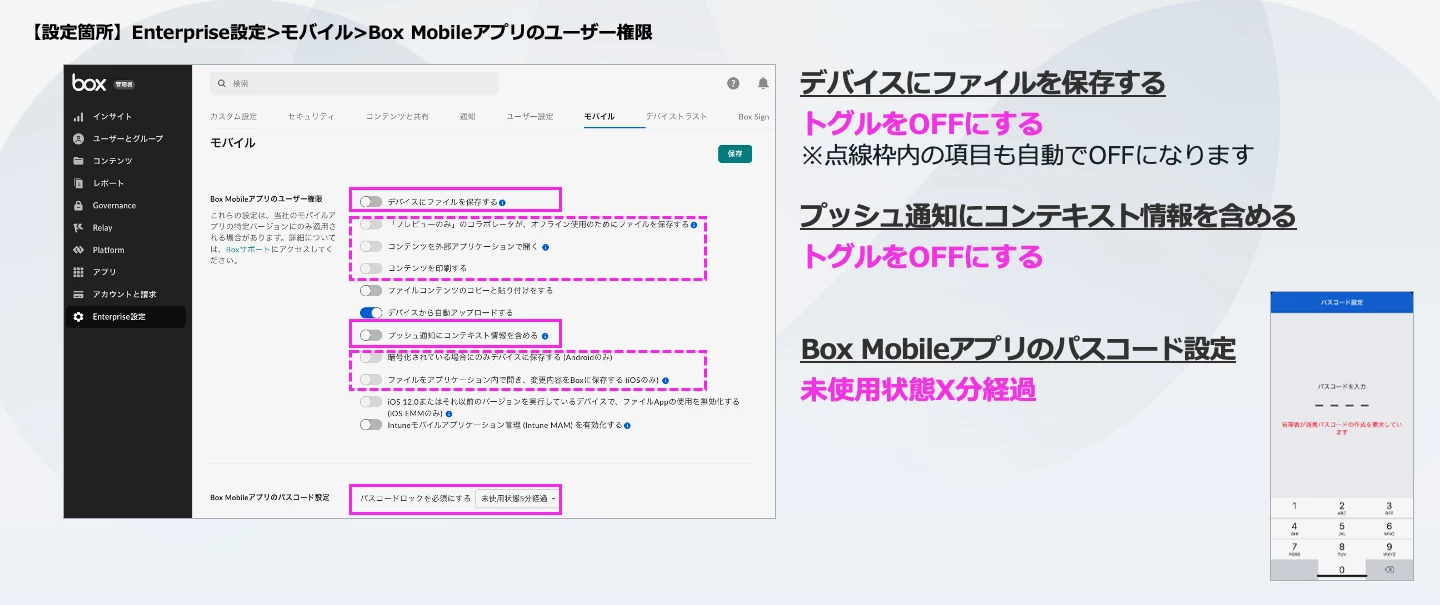Image resolution: width=1440 pixels, height=605 pixels.
Task: Click the 管理者 badge beside logo
Action: click(124, 84)
